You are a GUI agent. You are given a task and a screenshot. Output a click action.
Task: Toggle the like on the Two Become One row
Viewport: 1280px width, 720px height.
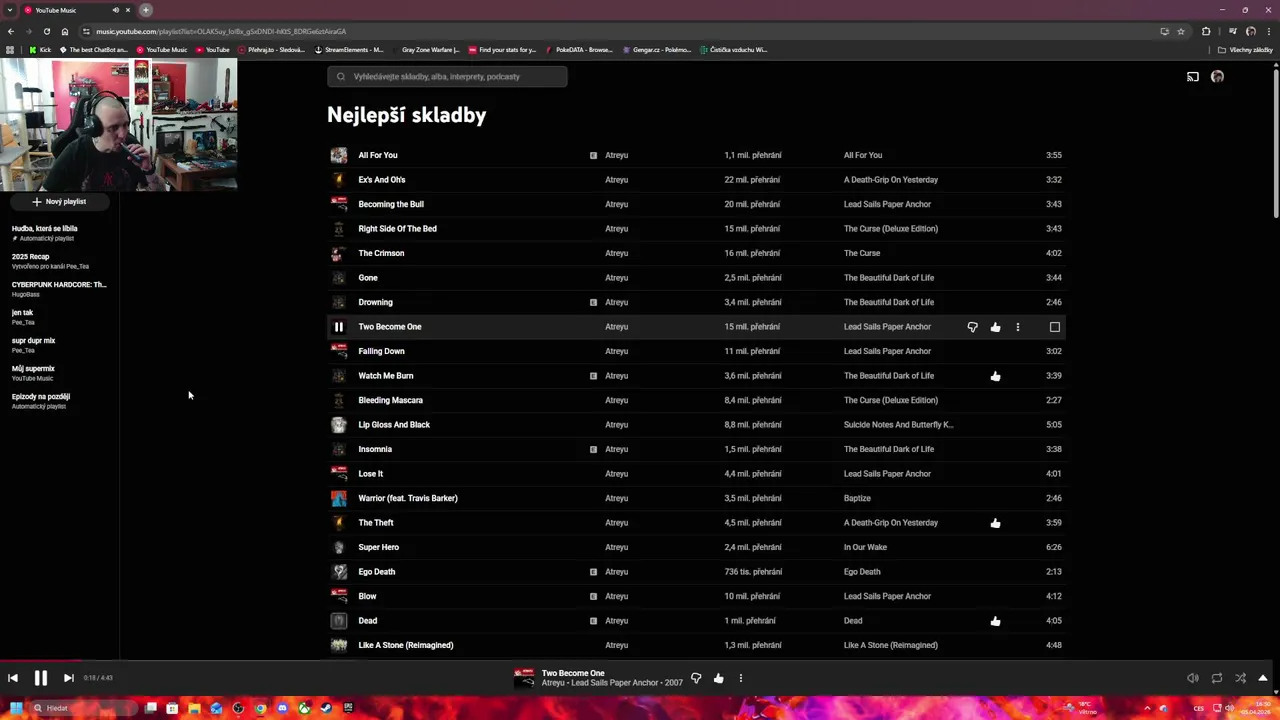(x=995, y=327)
